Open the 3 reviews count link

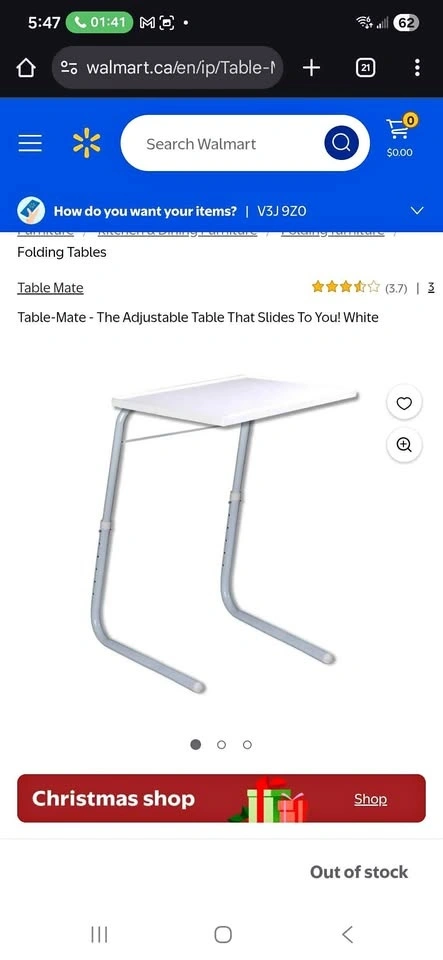tap(431, 287)
